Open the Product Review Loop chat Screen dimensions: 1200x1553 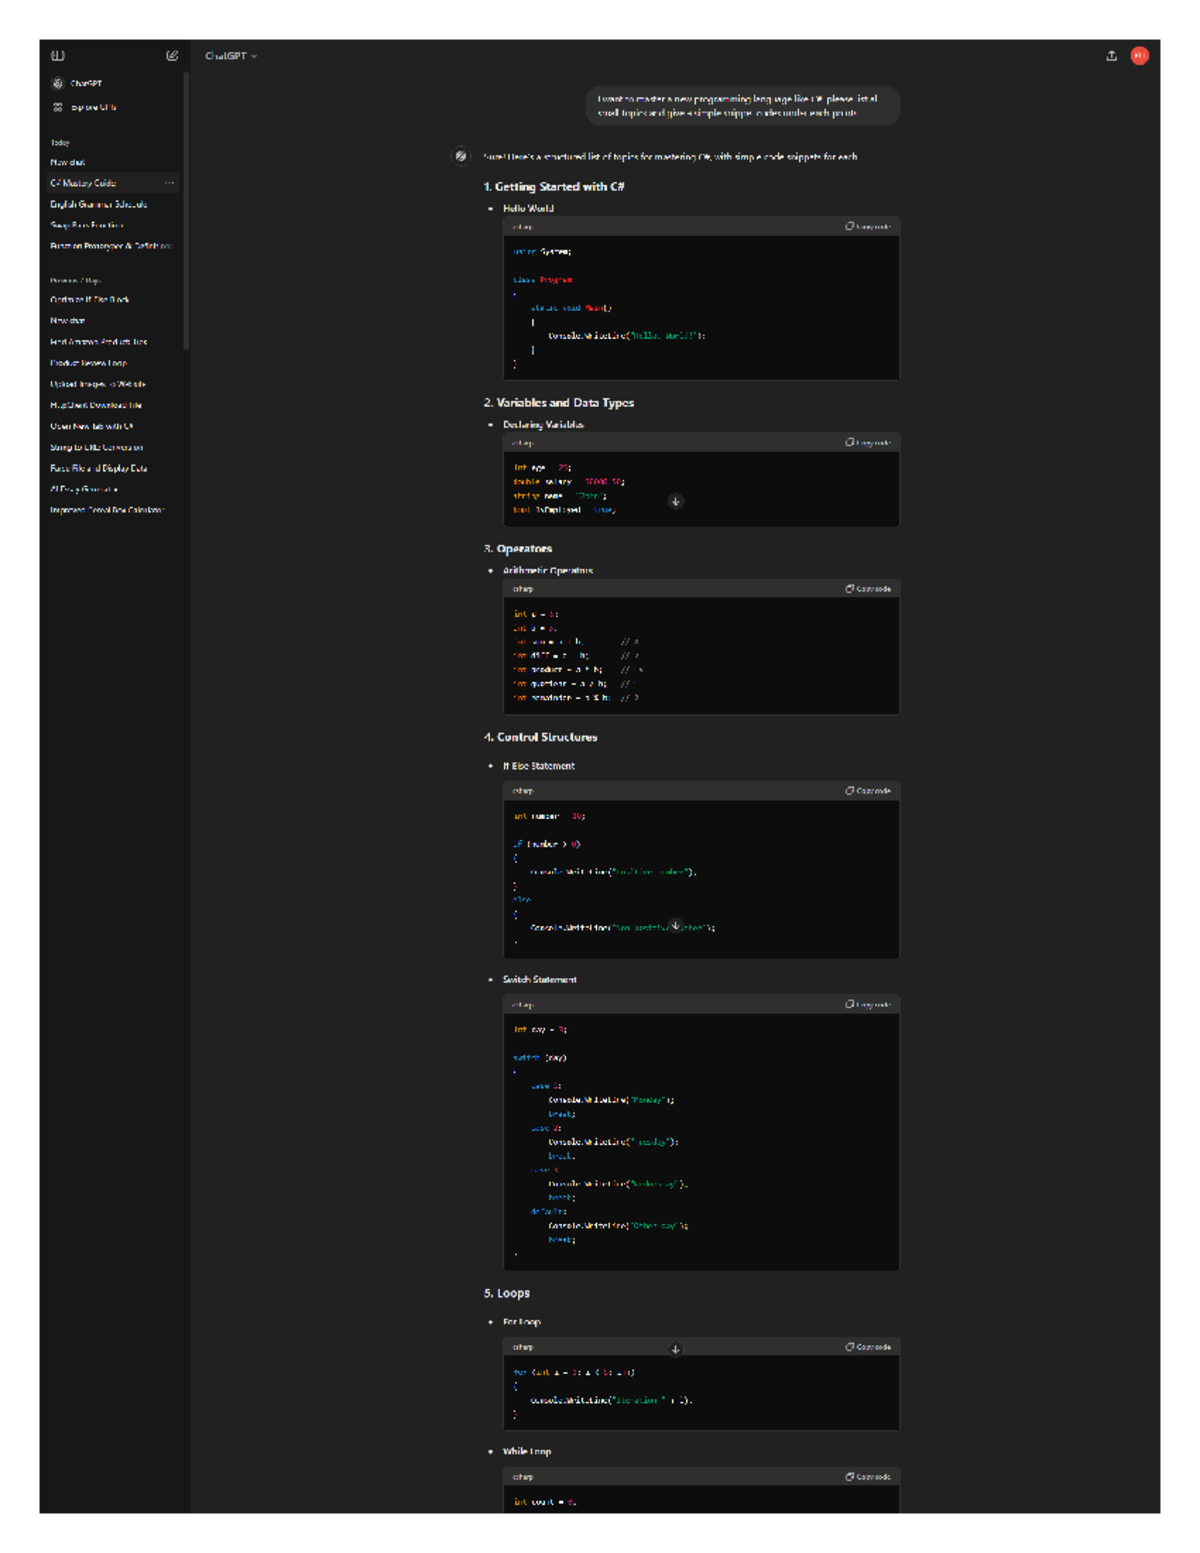pyautogui.click(x=89, y=363)
